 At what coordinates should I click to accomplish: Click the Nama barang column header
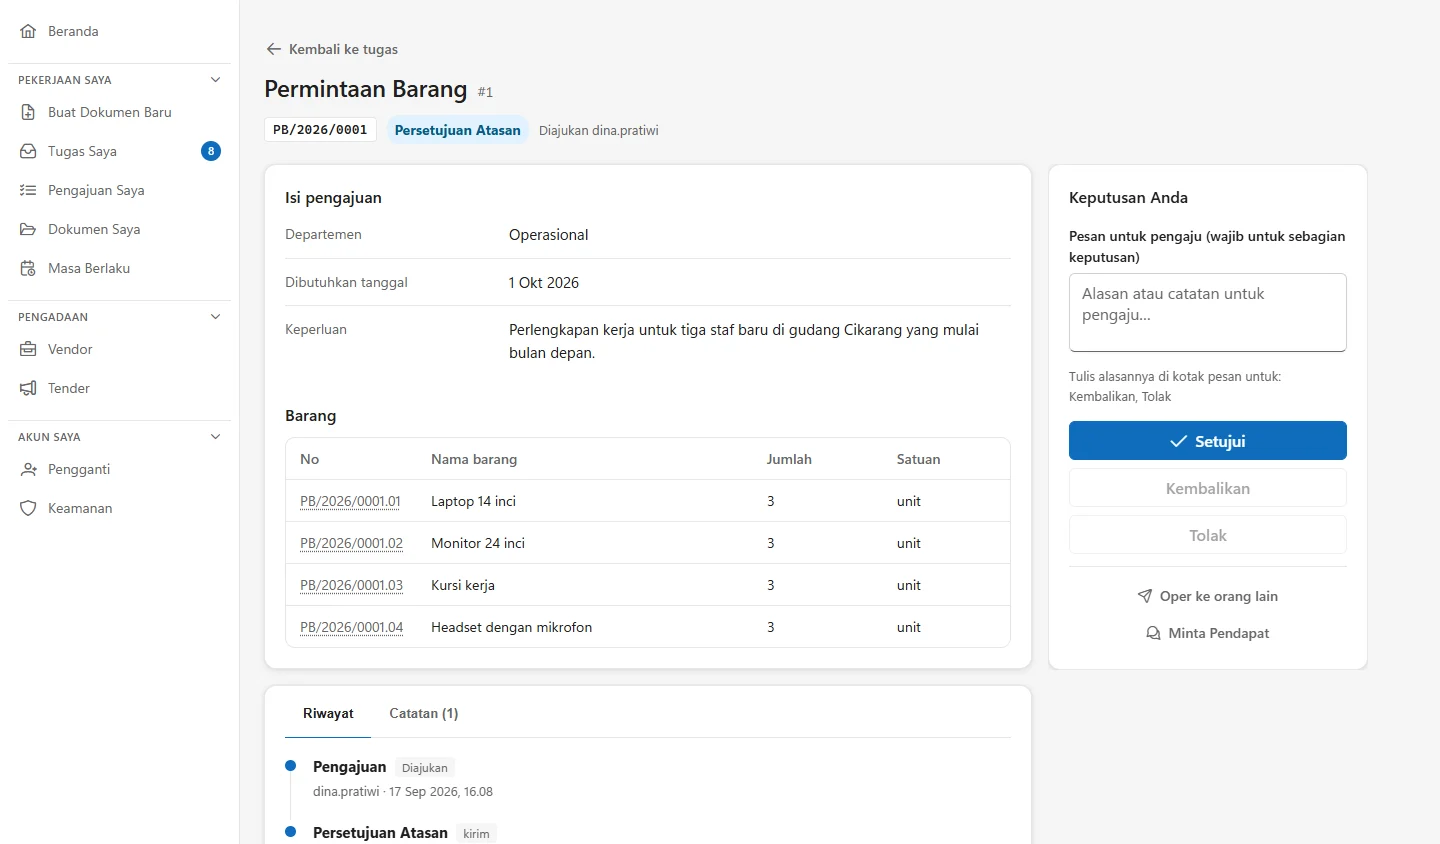click(x=474, y=459)
